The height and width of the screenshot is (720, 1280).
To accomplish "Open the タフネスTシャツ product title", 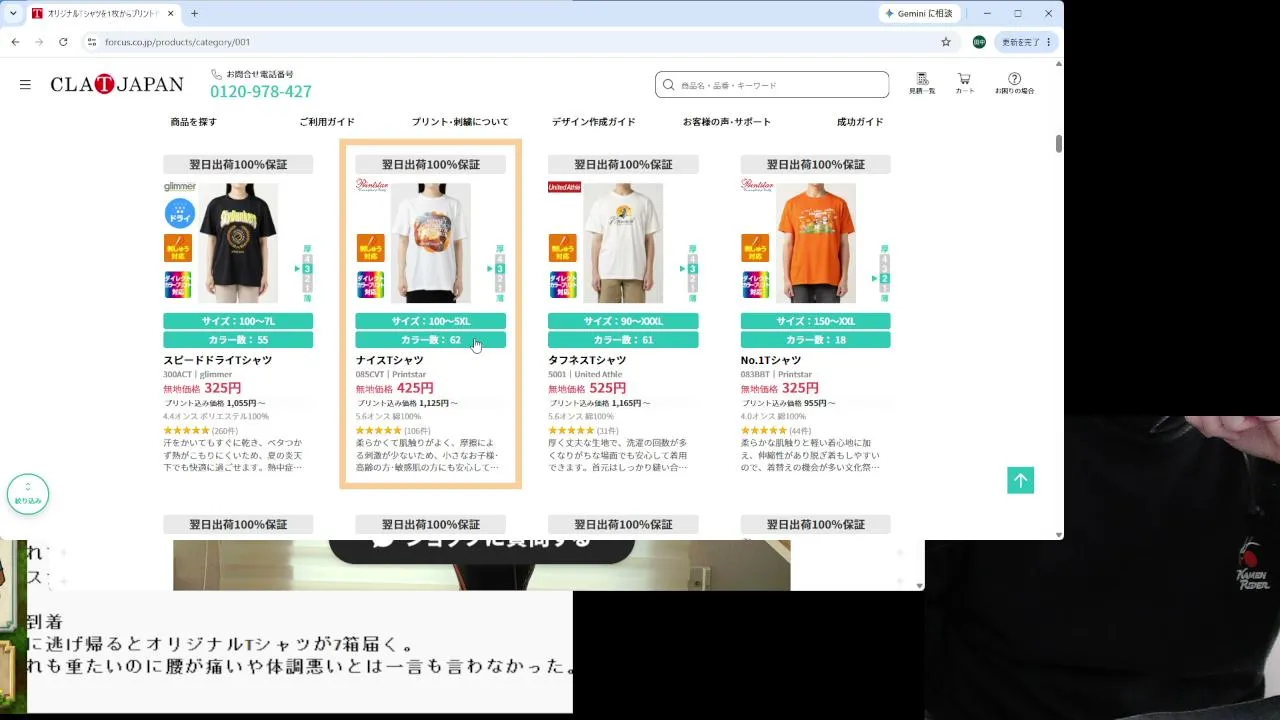I will click(x=587, y=360).
